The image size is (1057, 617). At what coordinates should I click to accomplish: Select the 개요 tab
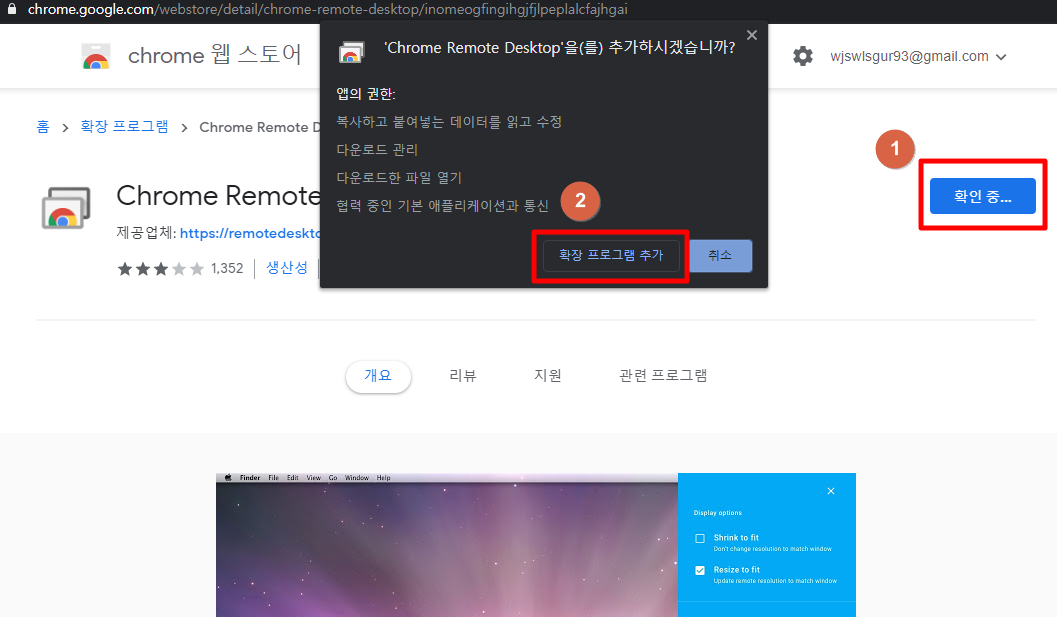(x=378, y=376)
